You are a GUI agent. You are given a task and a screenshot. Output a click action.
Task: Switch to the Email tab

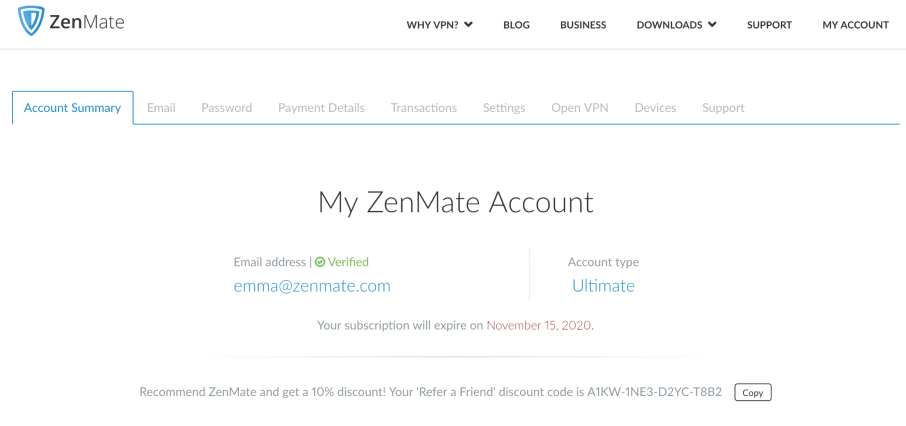pyautogui.click(x=161, y=108)
